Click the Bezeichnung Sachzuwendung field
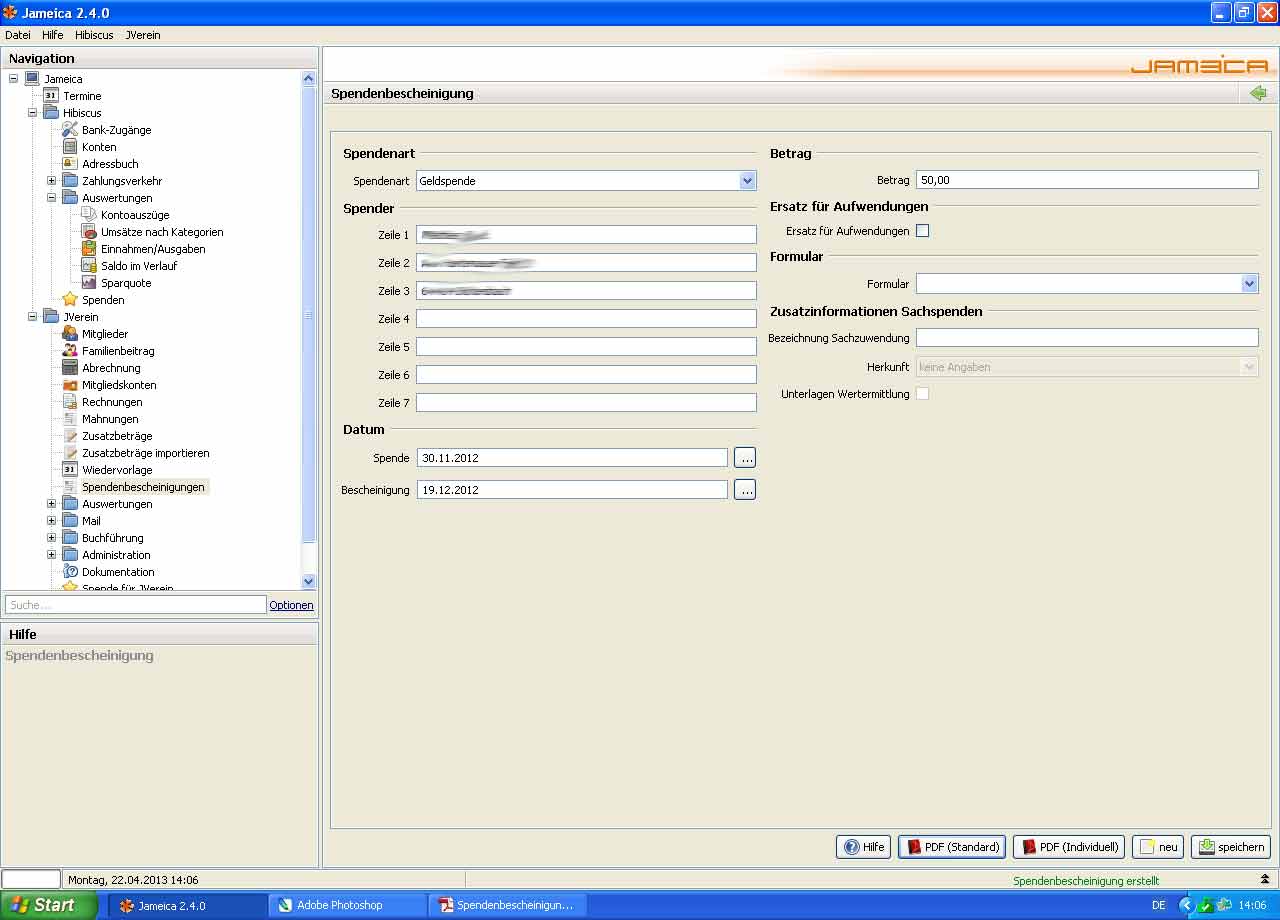Screen dimensions: 1280x920 (x=1087, y=338)
